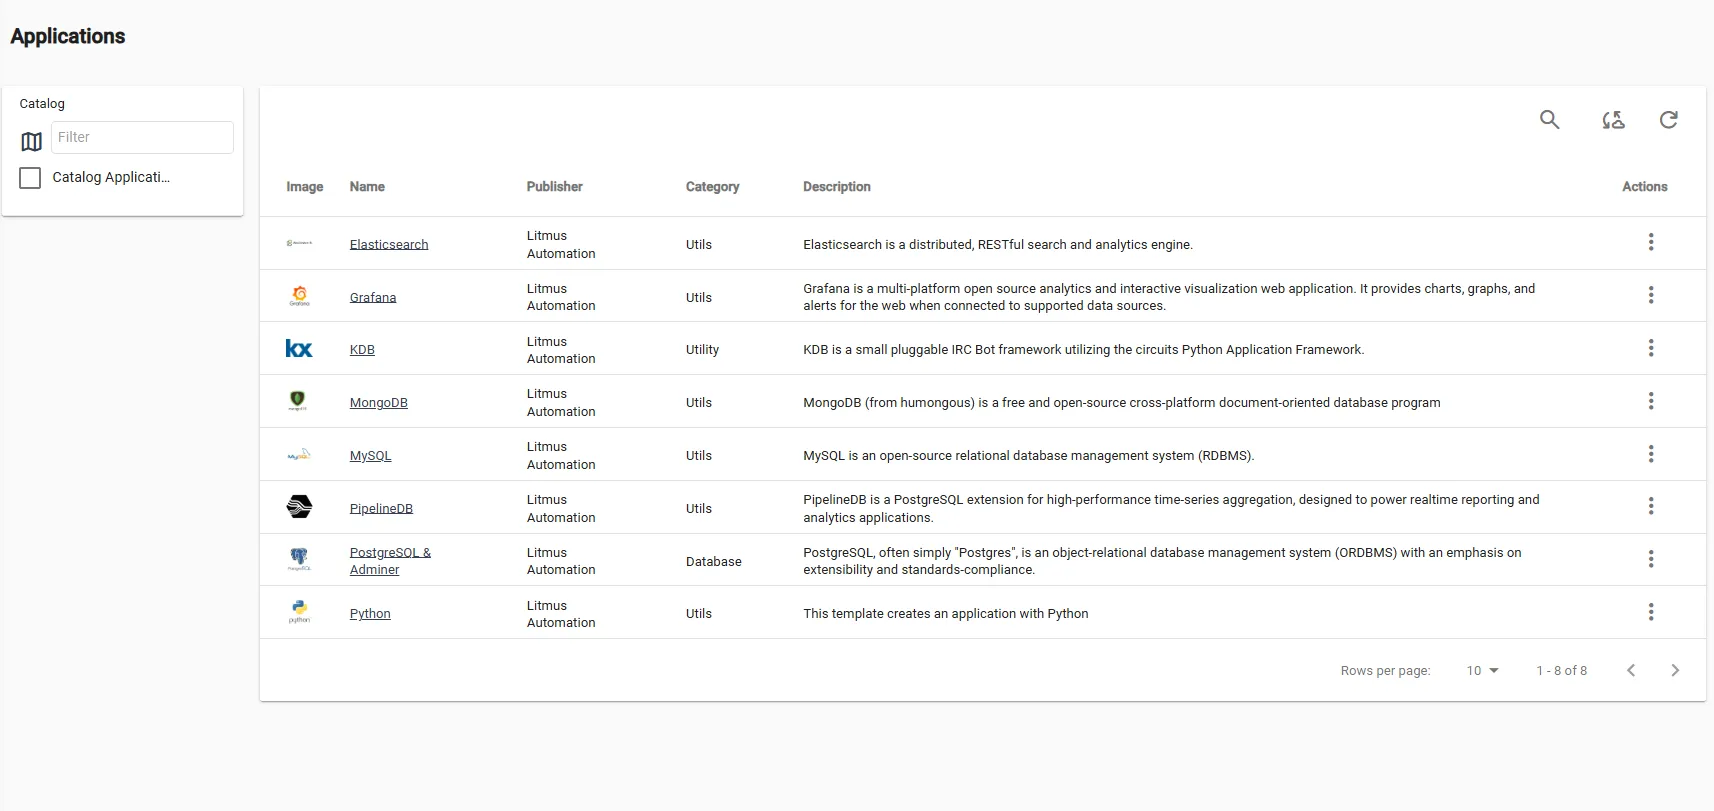
Task: Click the Description column header
Action: point(837,187)
